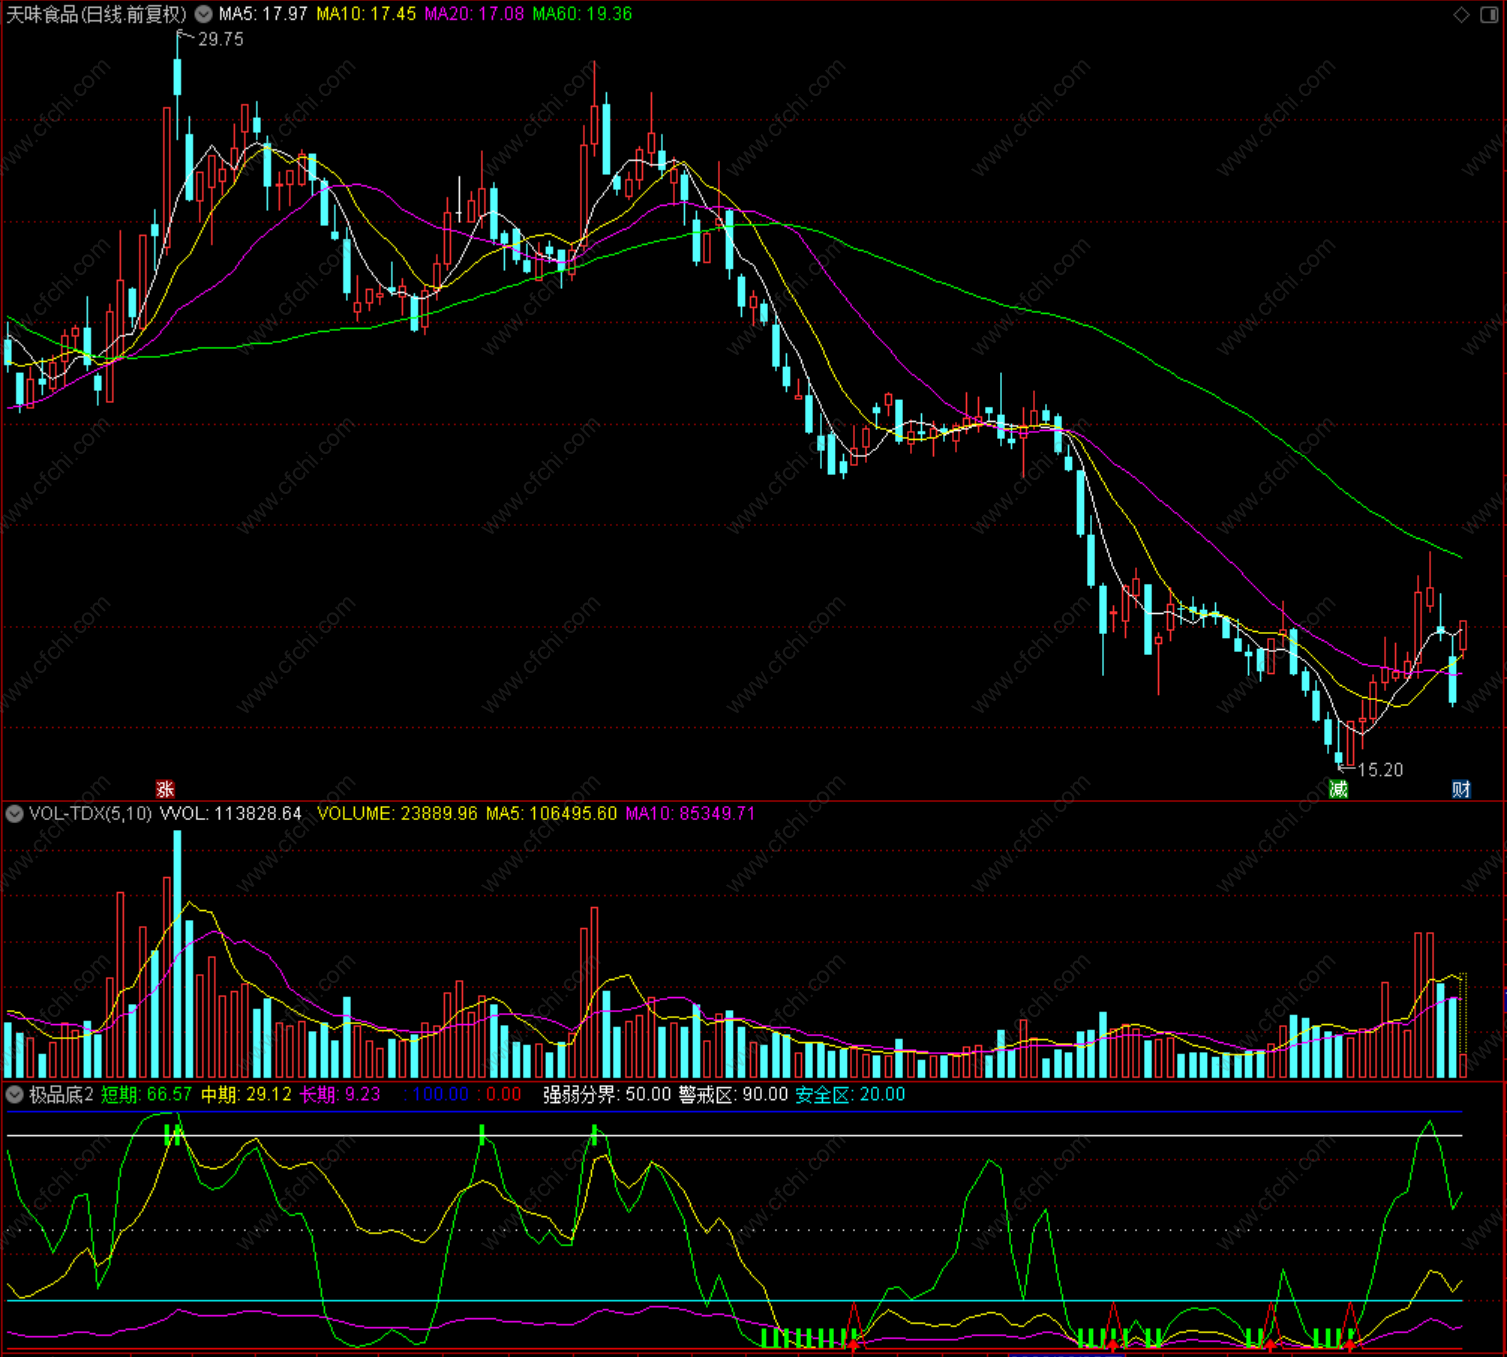The image size is (1507, 1357).
Task: Click the green 减 marker icon
Action: point(1338,790)
